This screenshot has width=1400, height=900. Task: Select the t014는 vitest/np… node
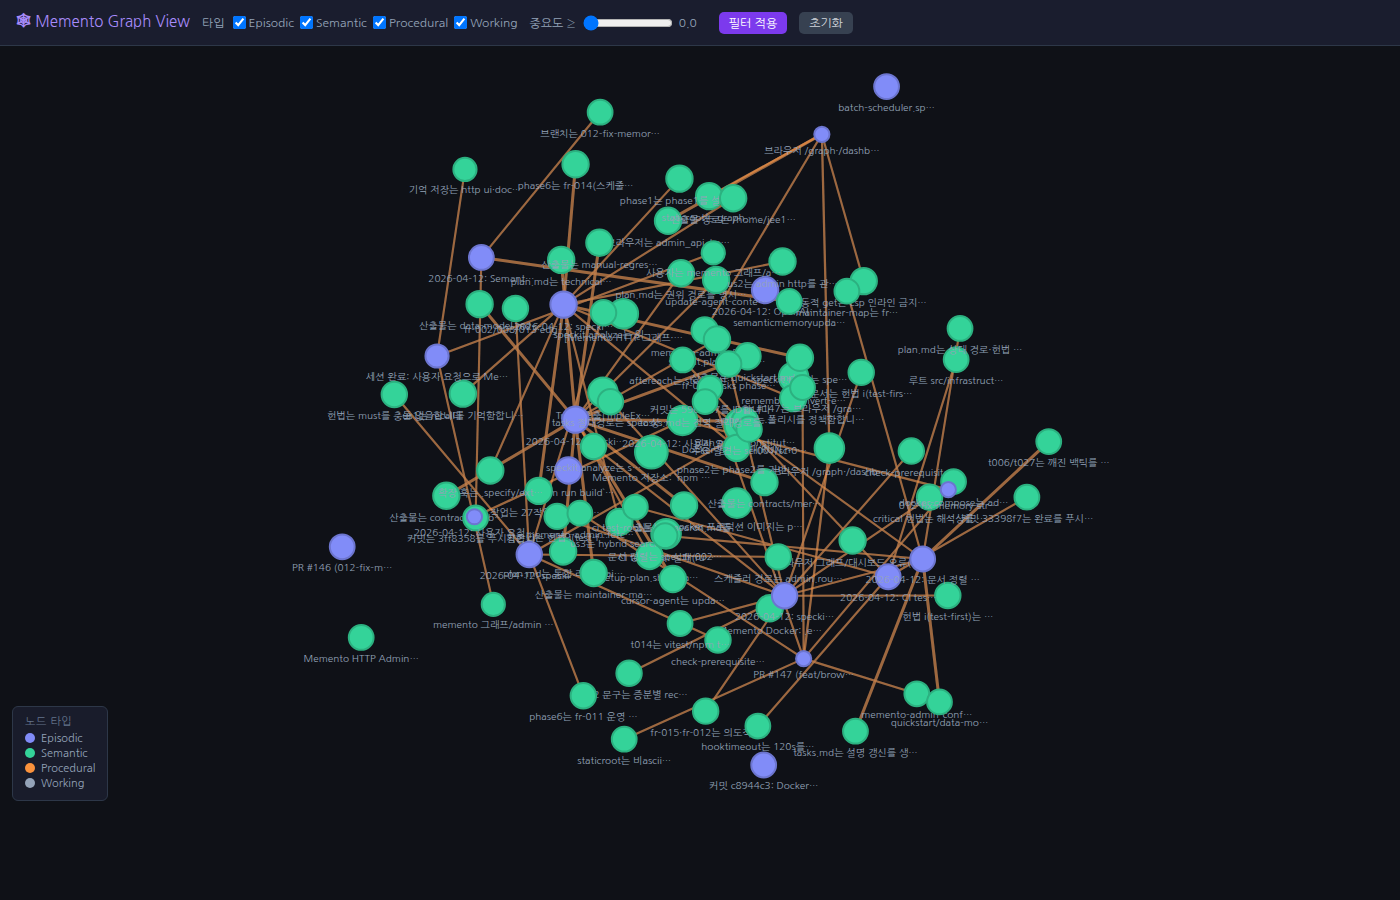(680, 624)
